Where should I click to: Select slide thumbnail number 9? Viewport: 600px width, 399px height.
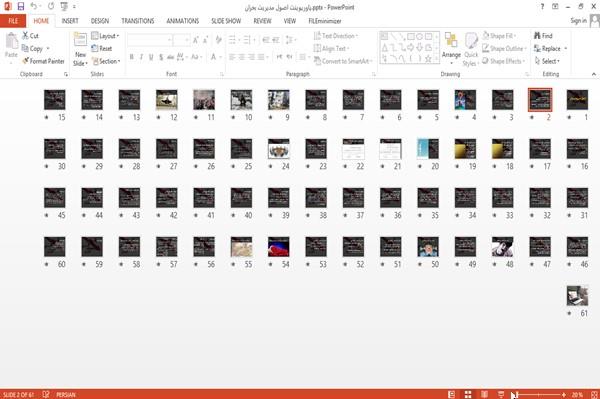click(x=279, y=99)
